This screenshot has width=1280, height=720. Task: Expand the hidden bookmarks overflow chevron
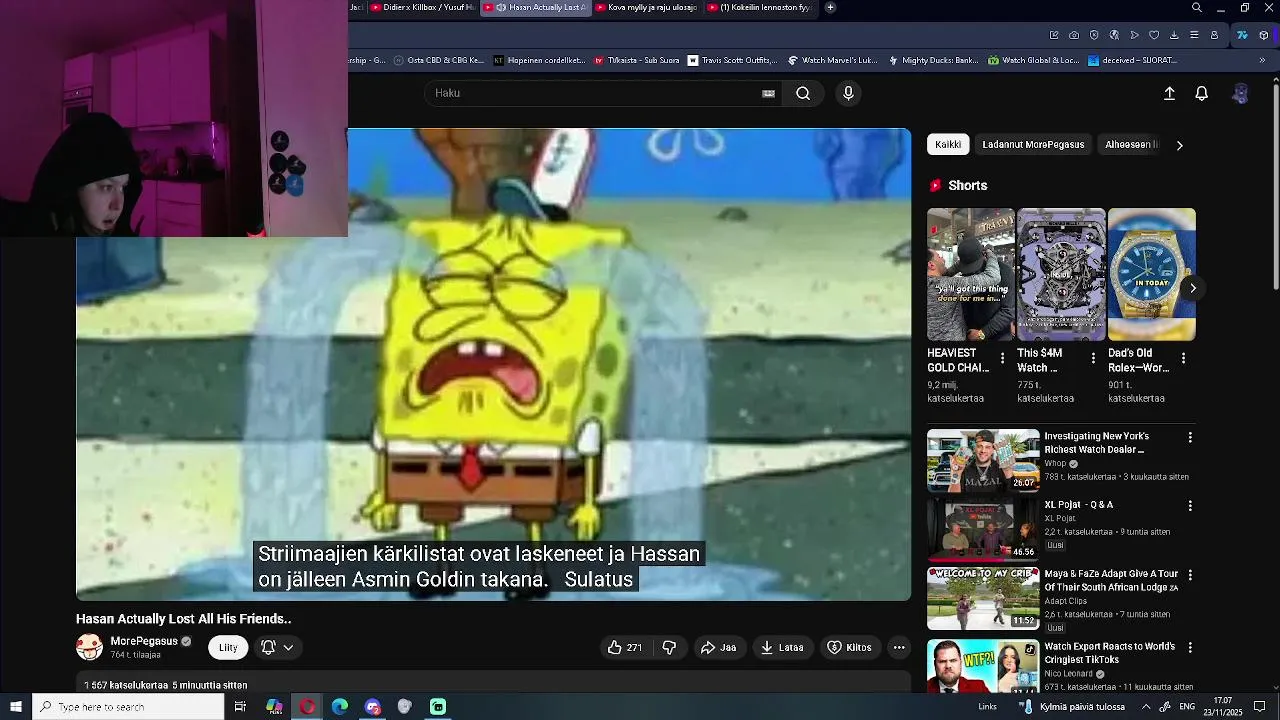(1261, 60)
